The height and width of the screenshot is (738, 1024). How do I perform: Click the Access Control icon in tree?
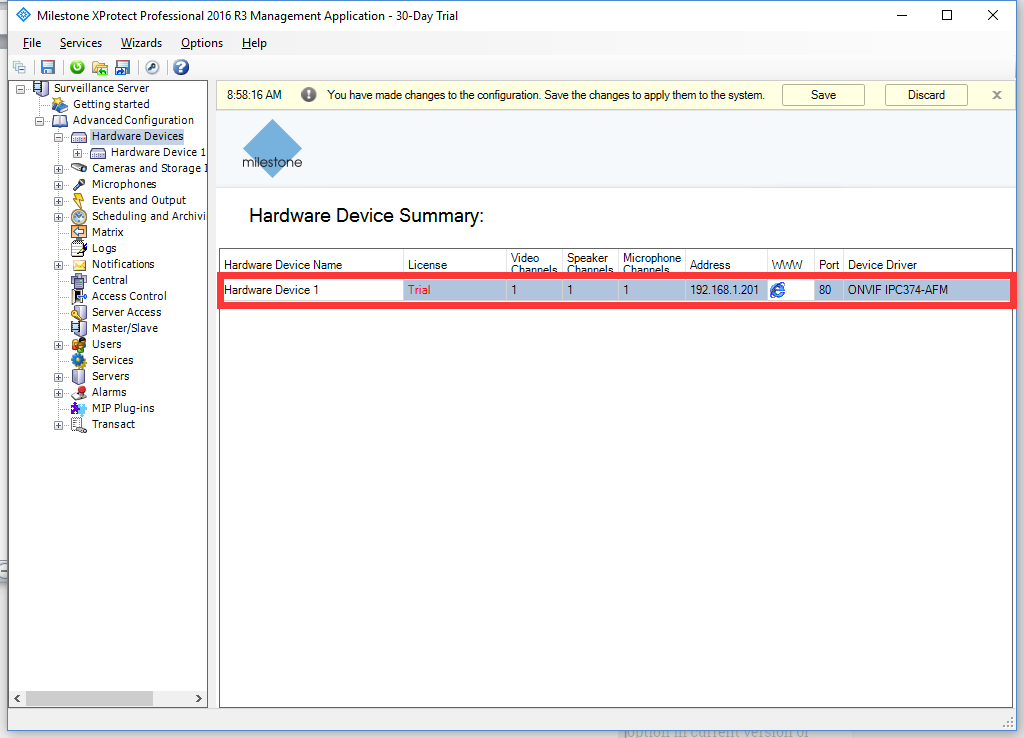[x=79, y=297]
